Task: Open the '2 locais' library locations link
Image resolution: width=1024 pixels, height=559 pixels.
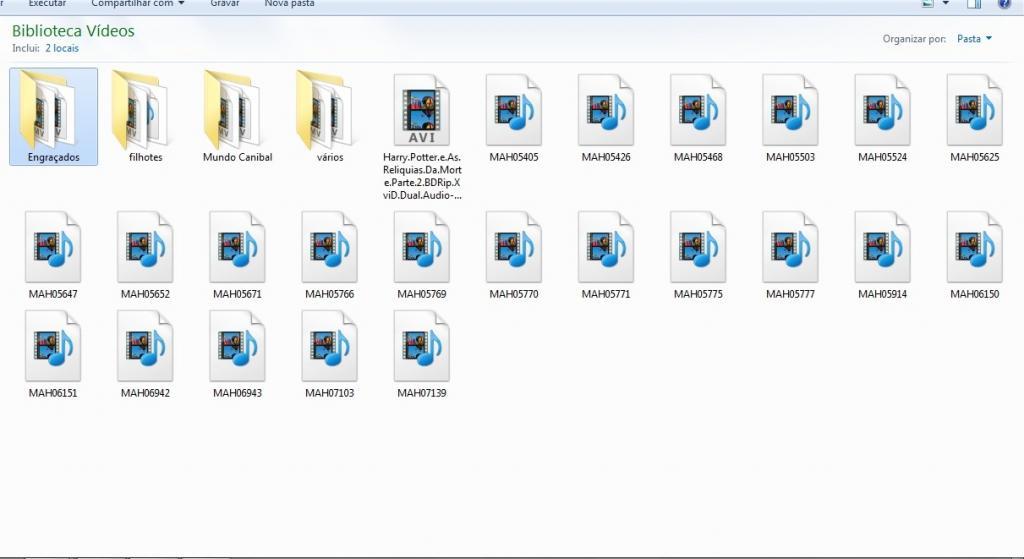Action: point(62,48)
